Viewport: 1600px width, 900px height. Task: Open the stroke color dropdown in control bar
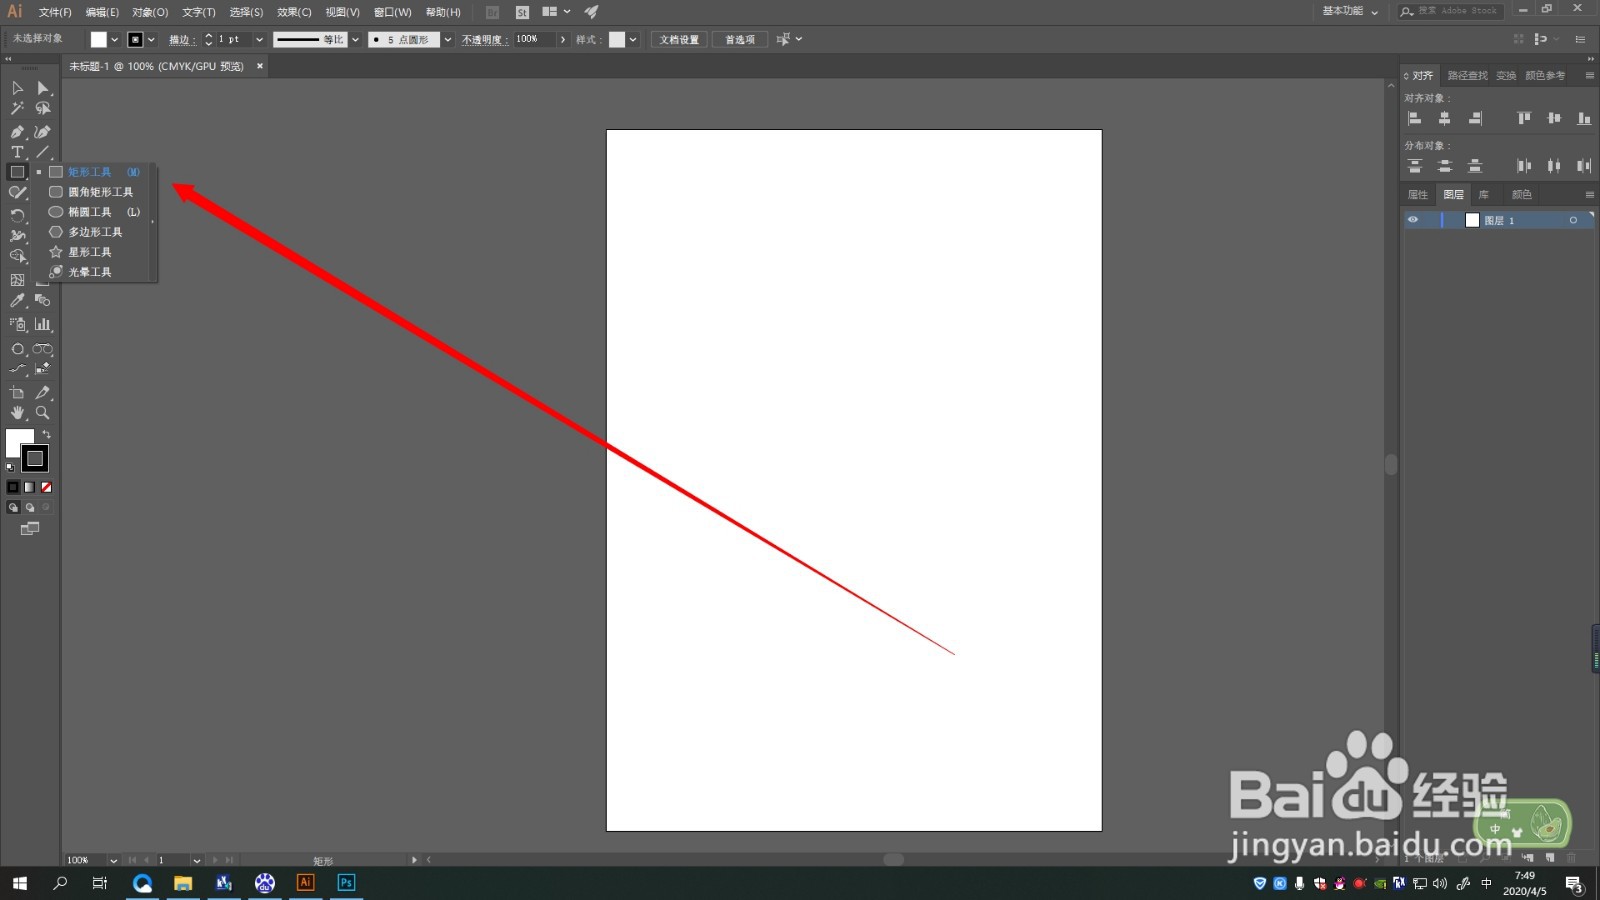tap(151, 40)
